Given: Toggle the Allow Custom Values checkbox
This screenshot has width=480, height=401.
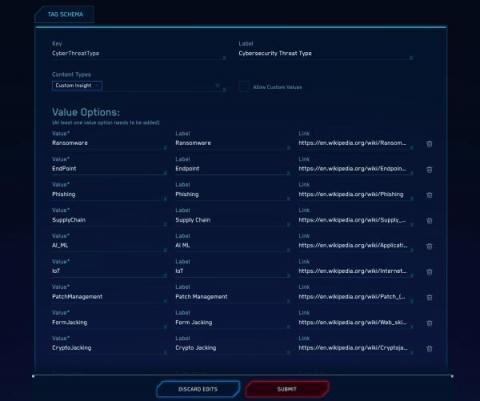Looking at the screenshot, I should pos(244,86).
